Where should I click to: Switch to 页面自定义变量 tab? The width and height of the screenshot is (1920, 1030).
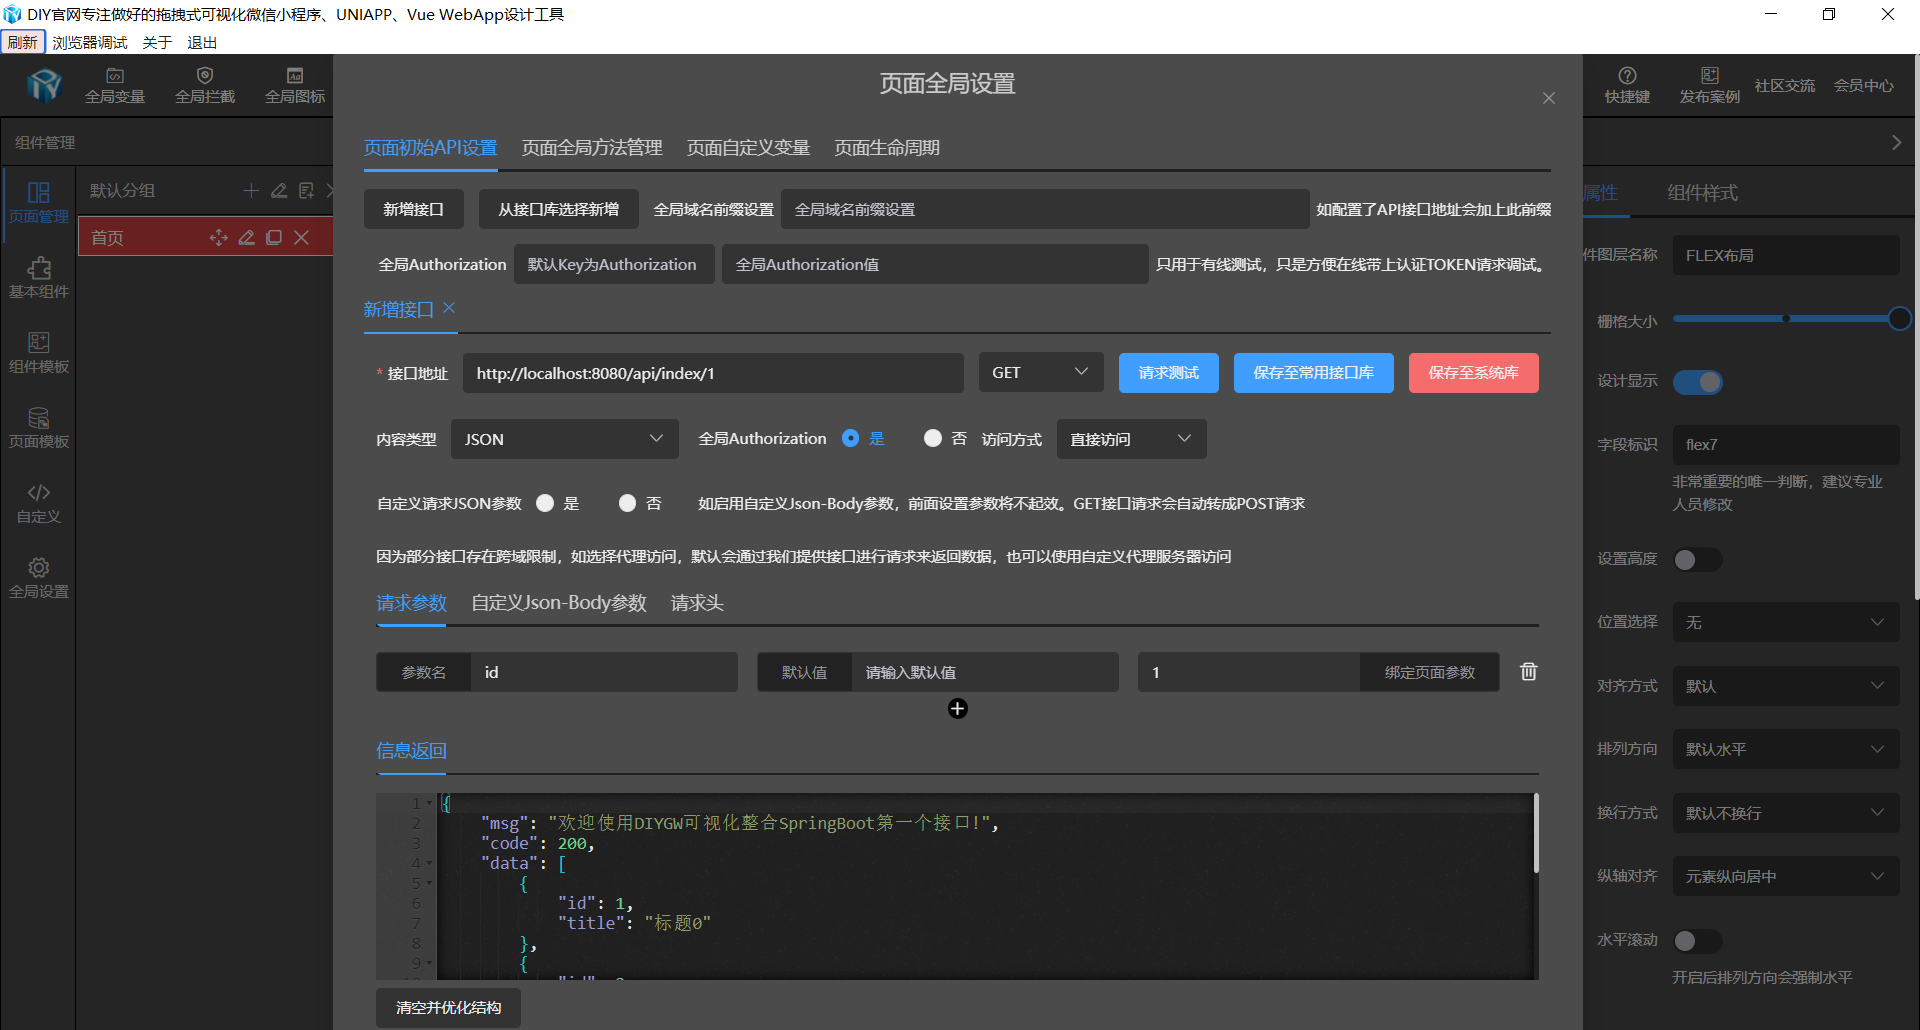pos(748,148)
